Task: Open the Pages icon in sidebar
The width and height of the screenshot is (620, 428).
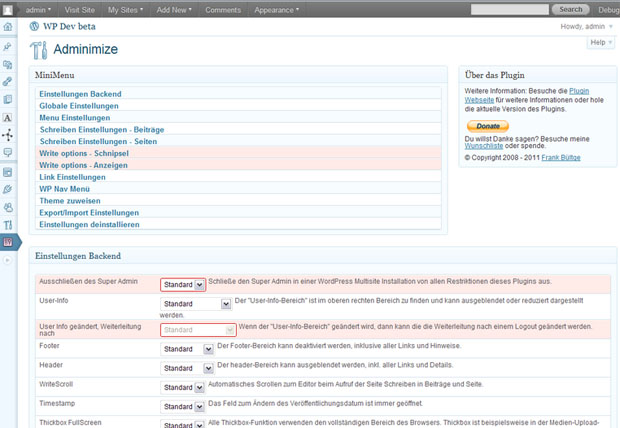Action: (8, 99)
